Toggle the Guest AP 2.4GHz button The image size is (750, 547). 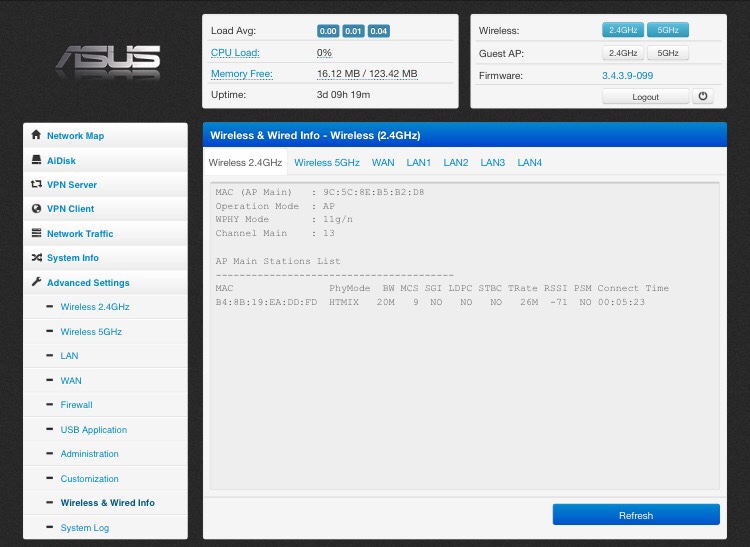coord(623,53)
